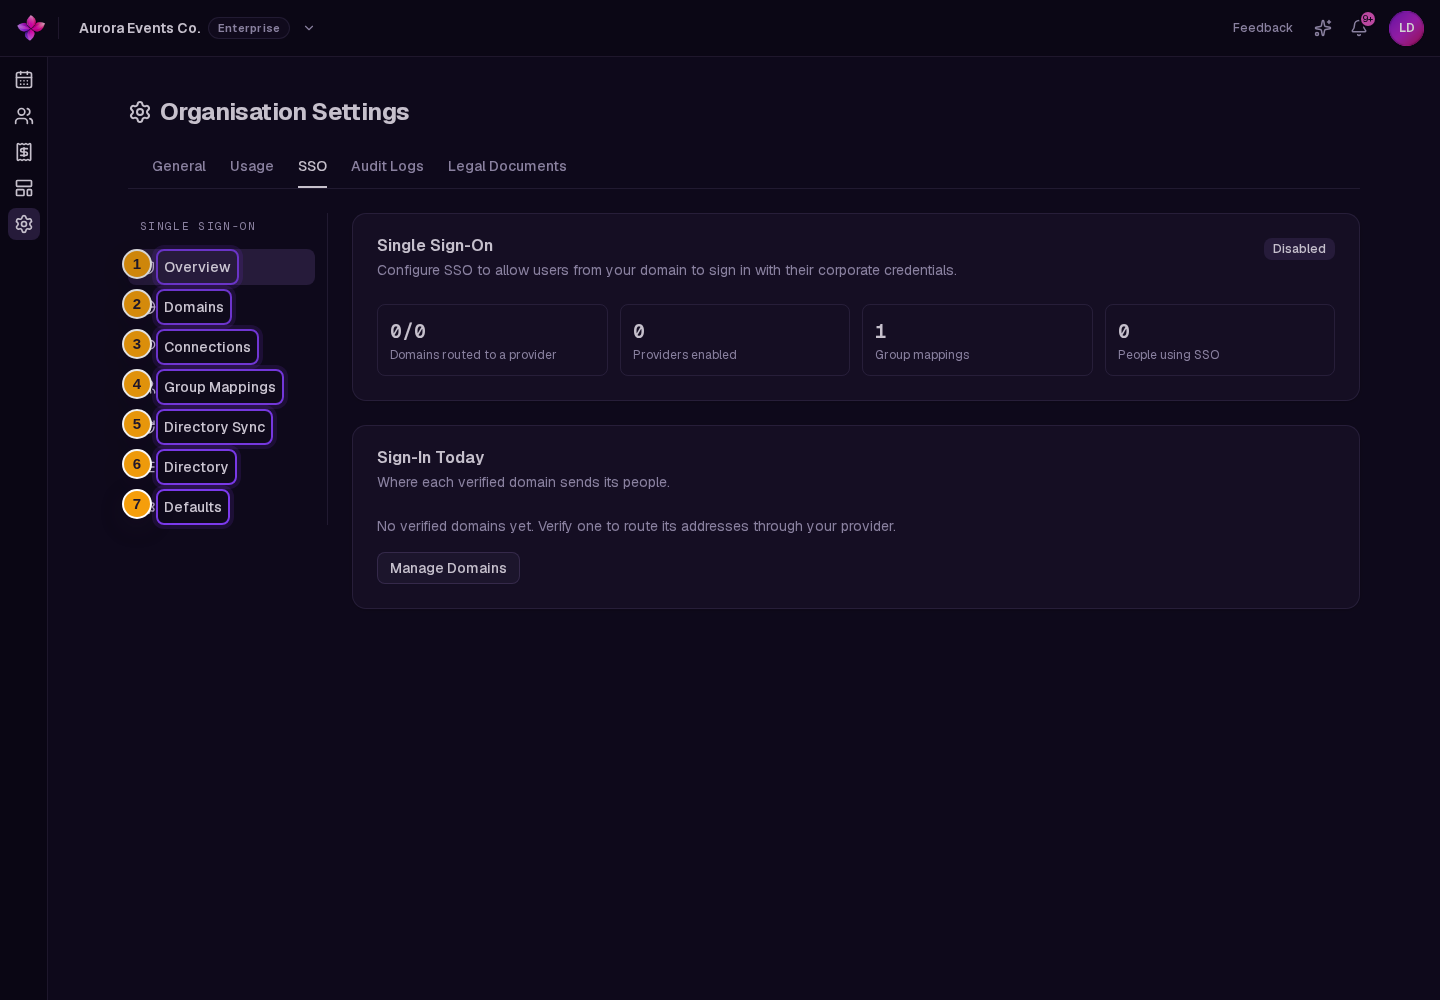Click the pink flower app logo

pos(31,28)
